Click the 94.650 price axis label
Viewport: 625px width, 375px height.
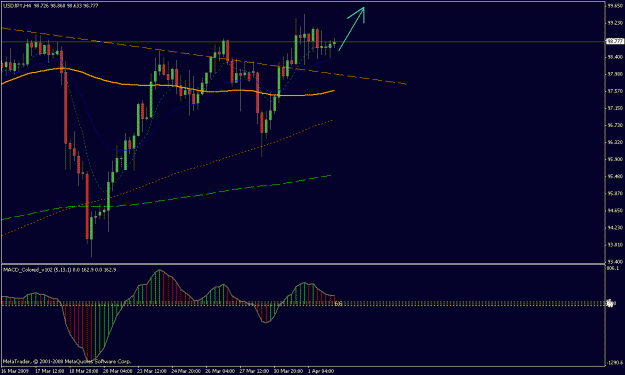(x=615, y=210)
